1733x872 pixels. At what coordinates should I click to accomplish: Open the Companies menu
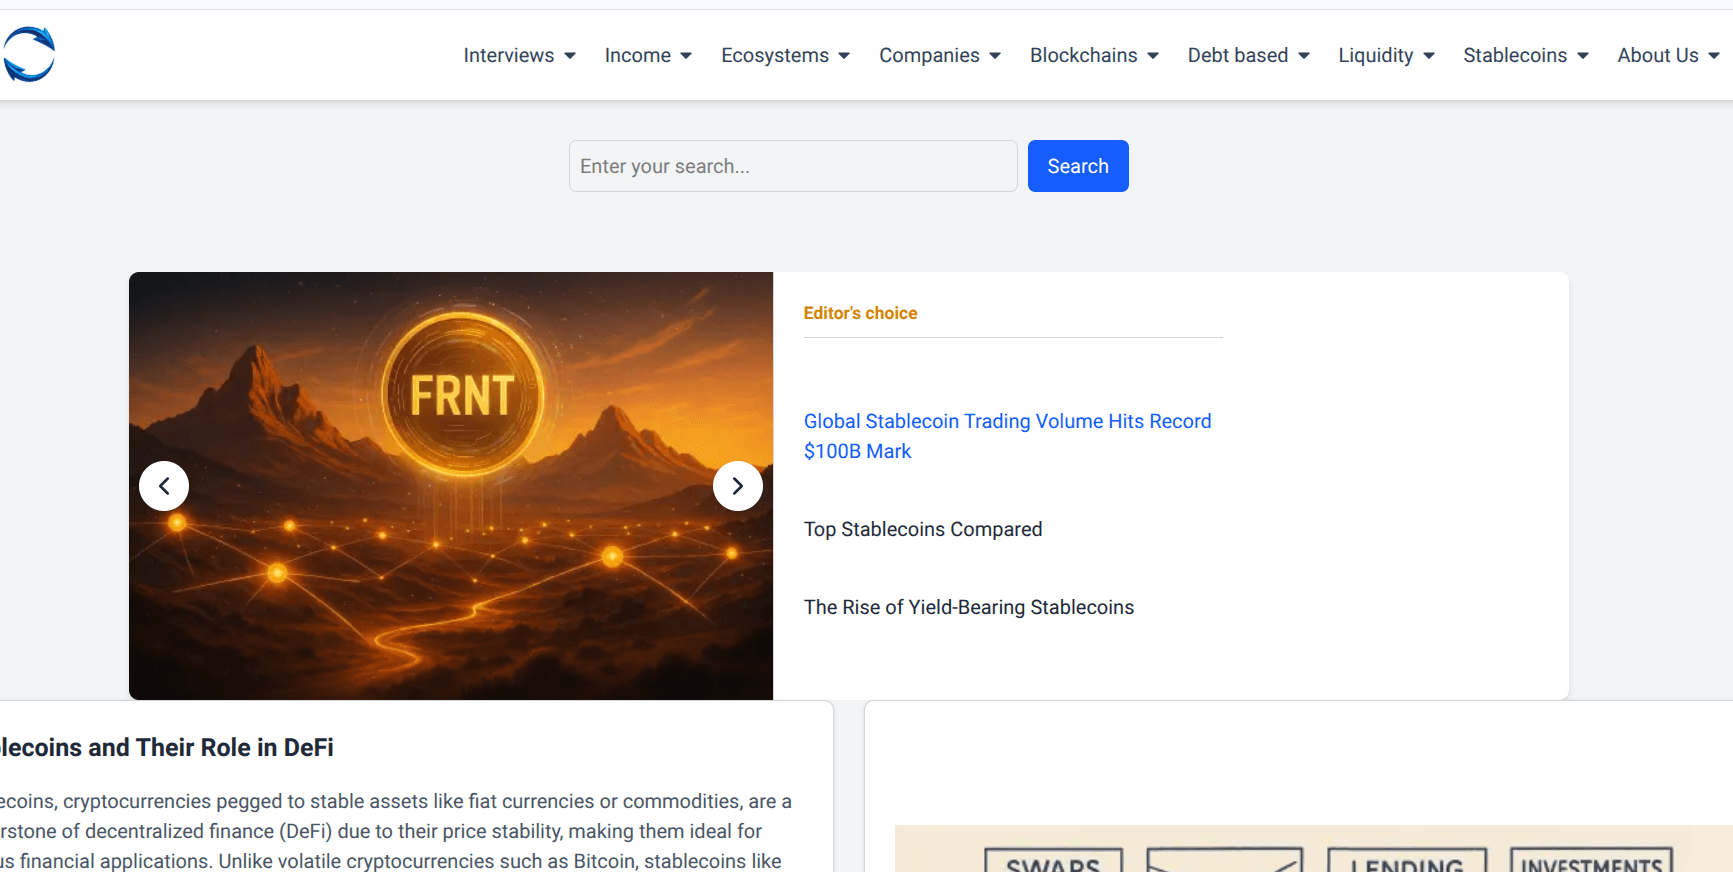(x=940, y=55)
